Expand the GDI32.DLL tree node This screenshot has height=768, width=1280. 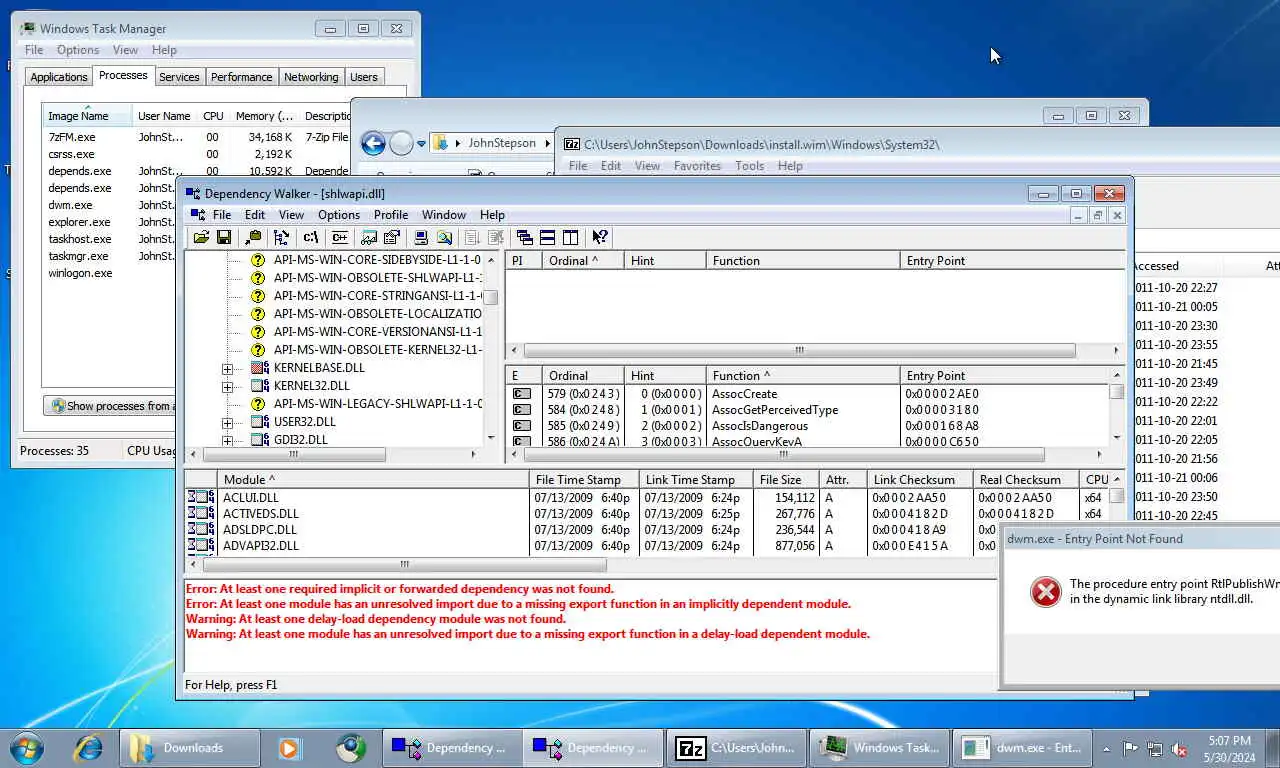coord(227,440)
